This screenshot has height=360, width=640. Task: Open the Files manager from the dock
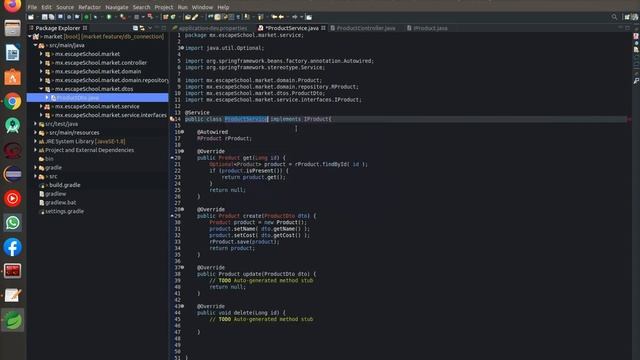click(13, 29)
